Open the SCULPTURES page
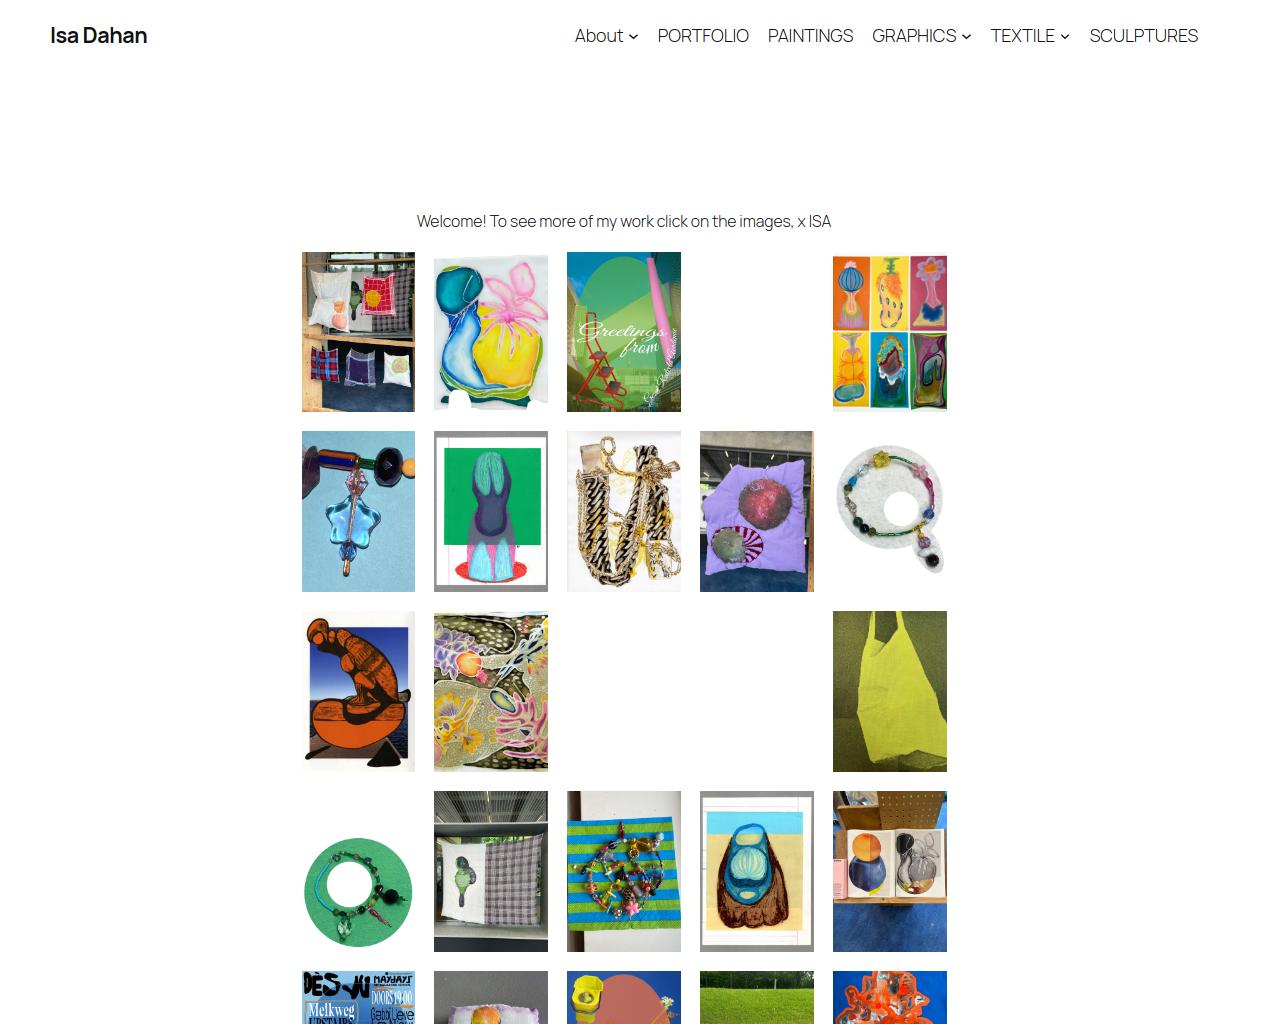The width and height of the screenshot is (1280, 1024). click(1143, 35)
